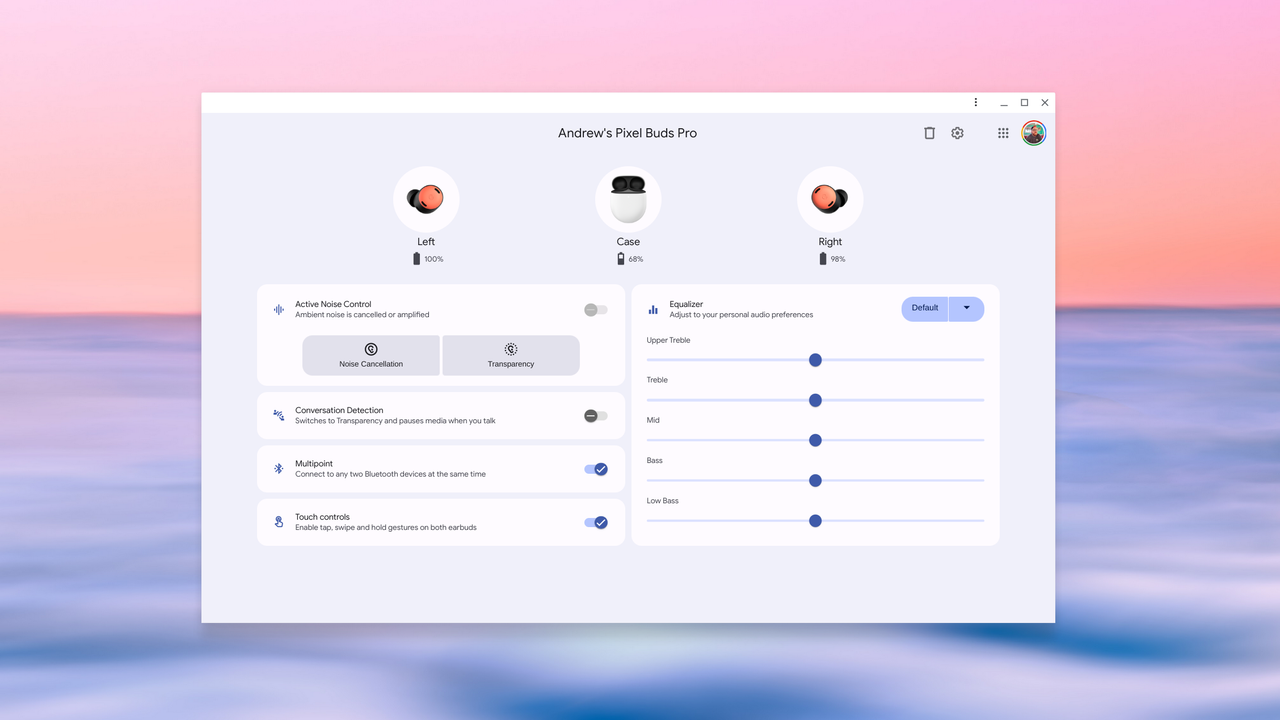Click the Active Noise Control waveform icon
The width and height of the screenshot is (1280, 720).
(279, 310)
